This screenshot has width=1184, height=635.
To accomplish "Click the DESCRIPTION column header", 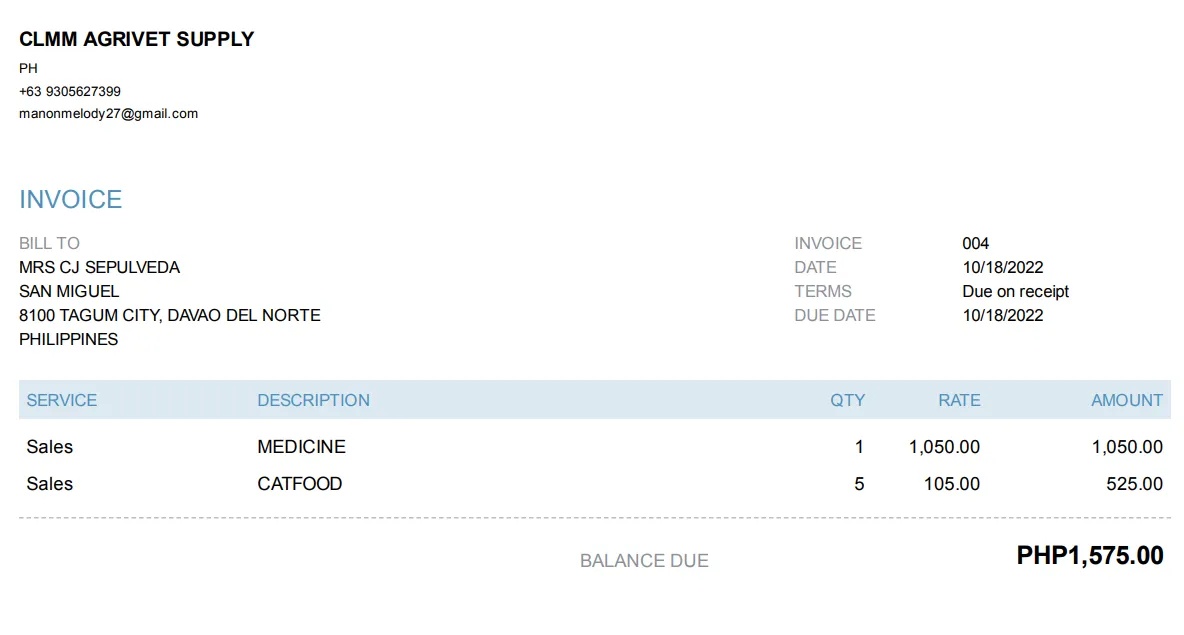I will tap(313, 400).
